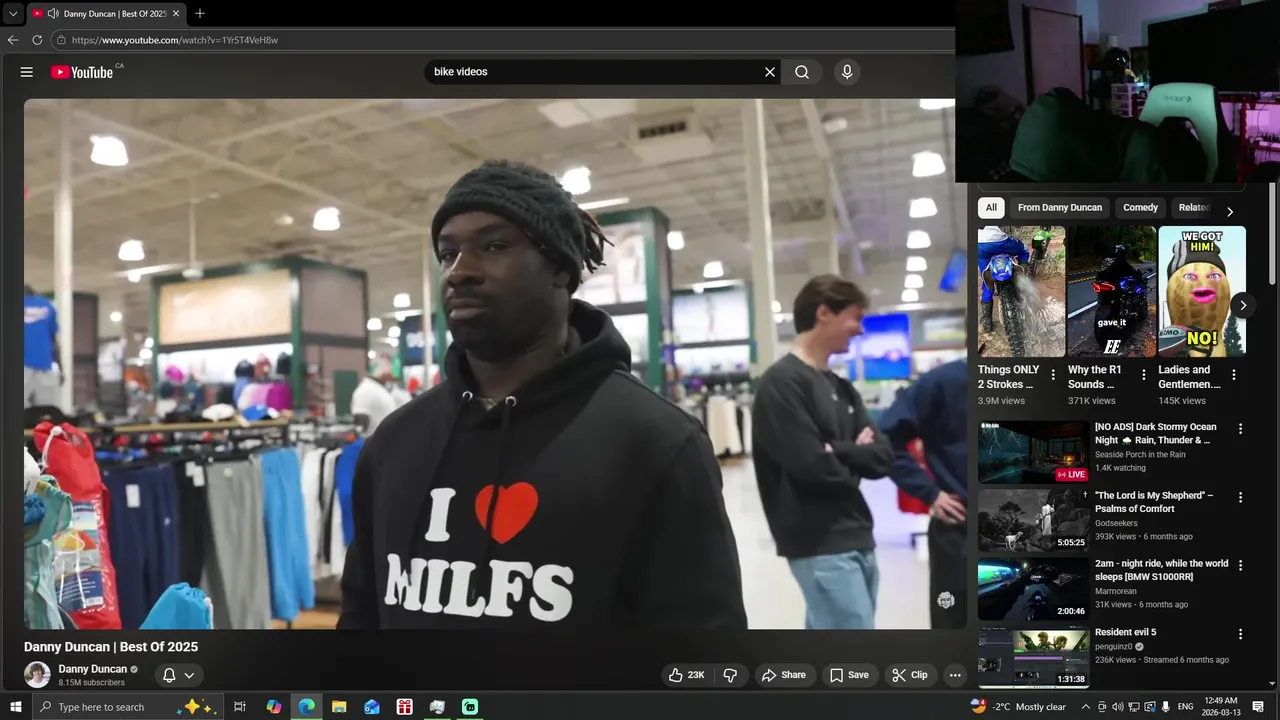The height and width of the screenshot is (720, 1280).
Task: Select the 'All' filter chip
Action: [x=991, y=208]
